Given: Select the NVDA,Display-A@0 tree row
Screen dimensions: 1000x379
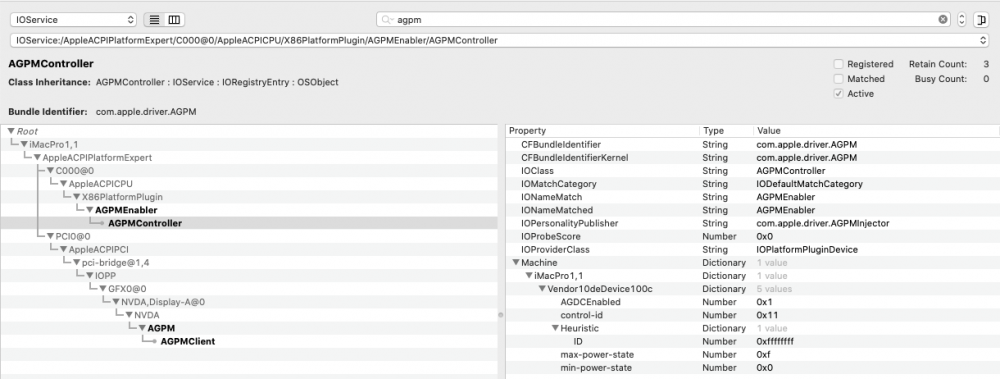Looking at the screenshot, I should tap(249, 302).
